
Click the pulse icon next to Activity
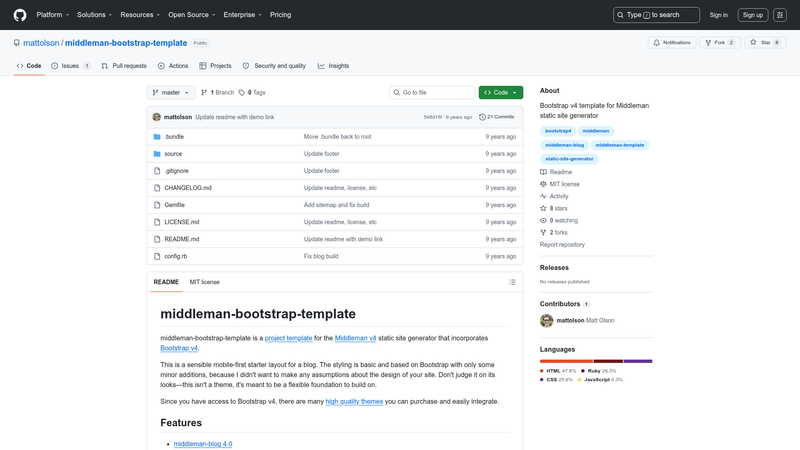543,196
